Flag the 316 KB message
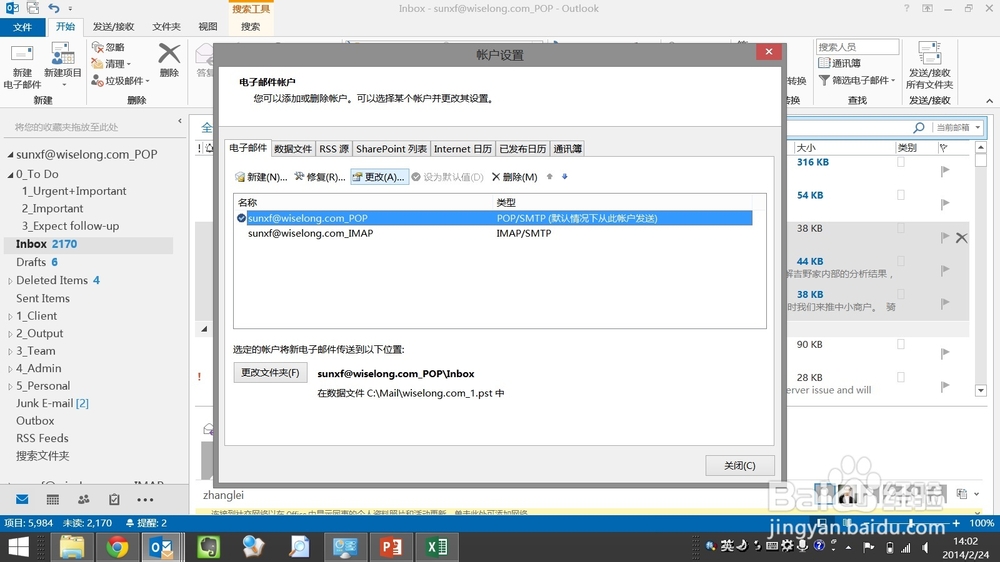This screenshot has height=562, width=1000. point(945,171)
